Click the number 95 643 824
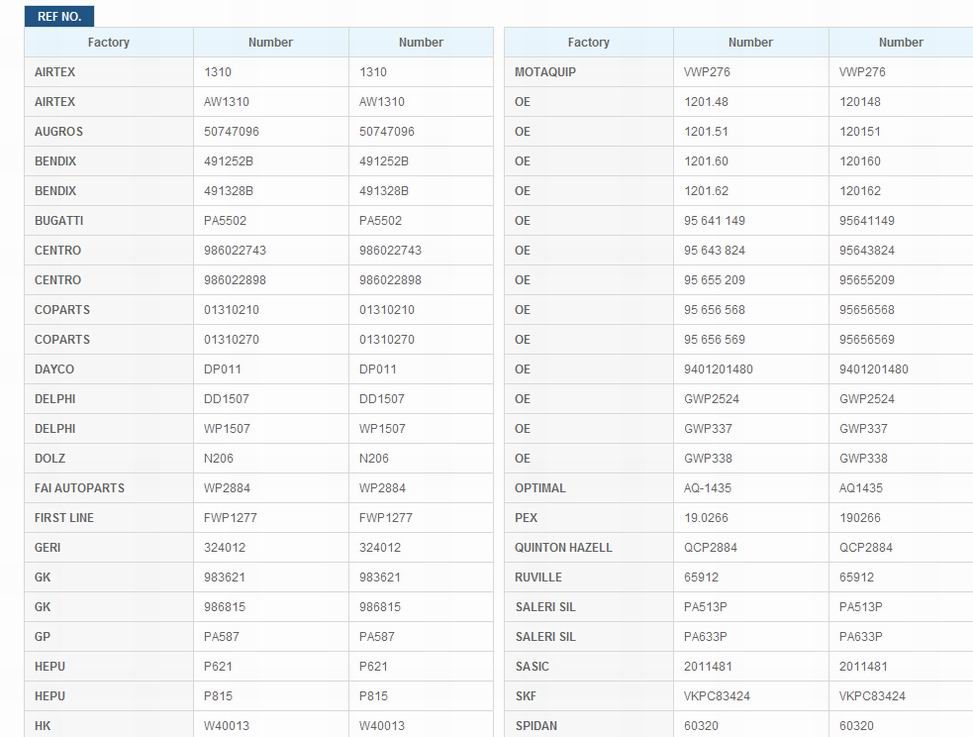Viewport: 973px width, 737px height. 714,251
